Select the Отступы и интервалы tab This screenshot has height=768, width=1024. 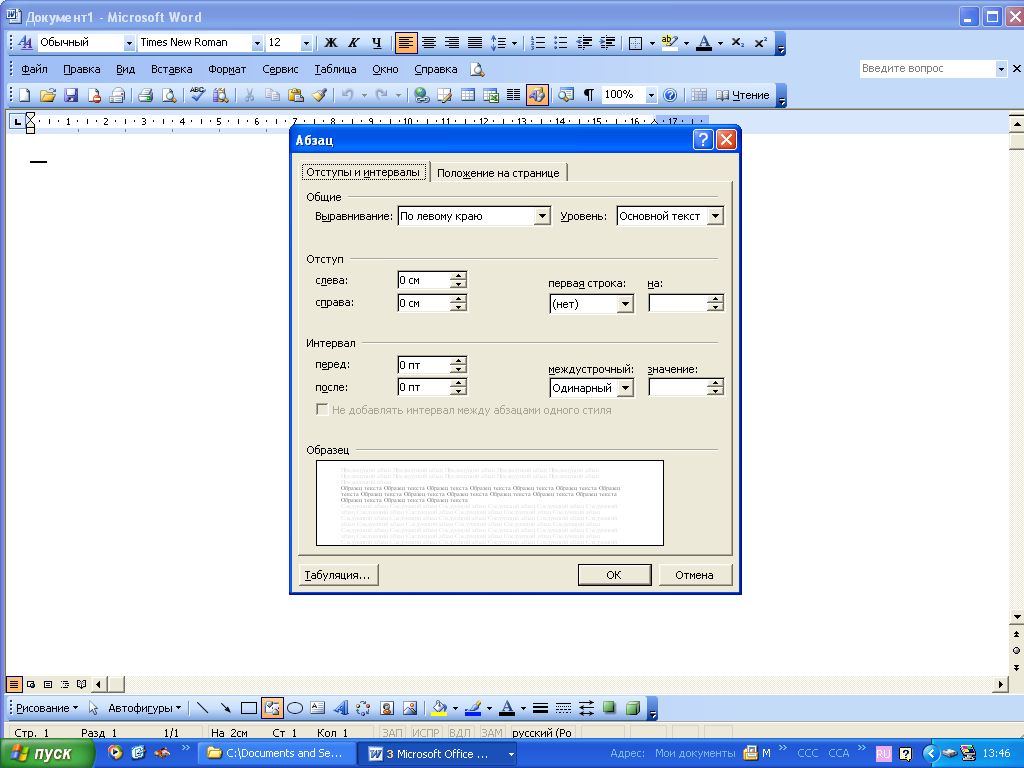(363, 172)
